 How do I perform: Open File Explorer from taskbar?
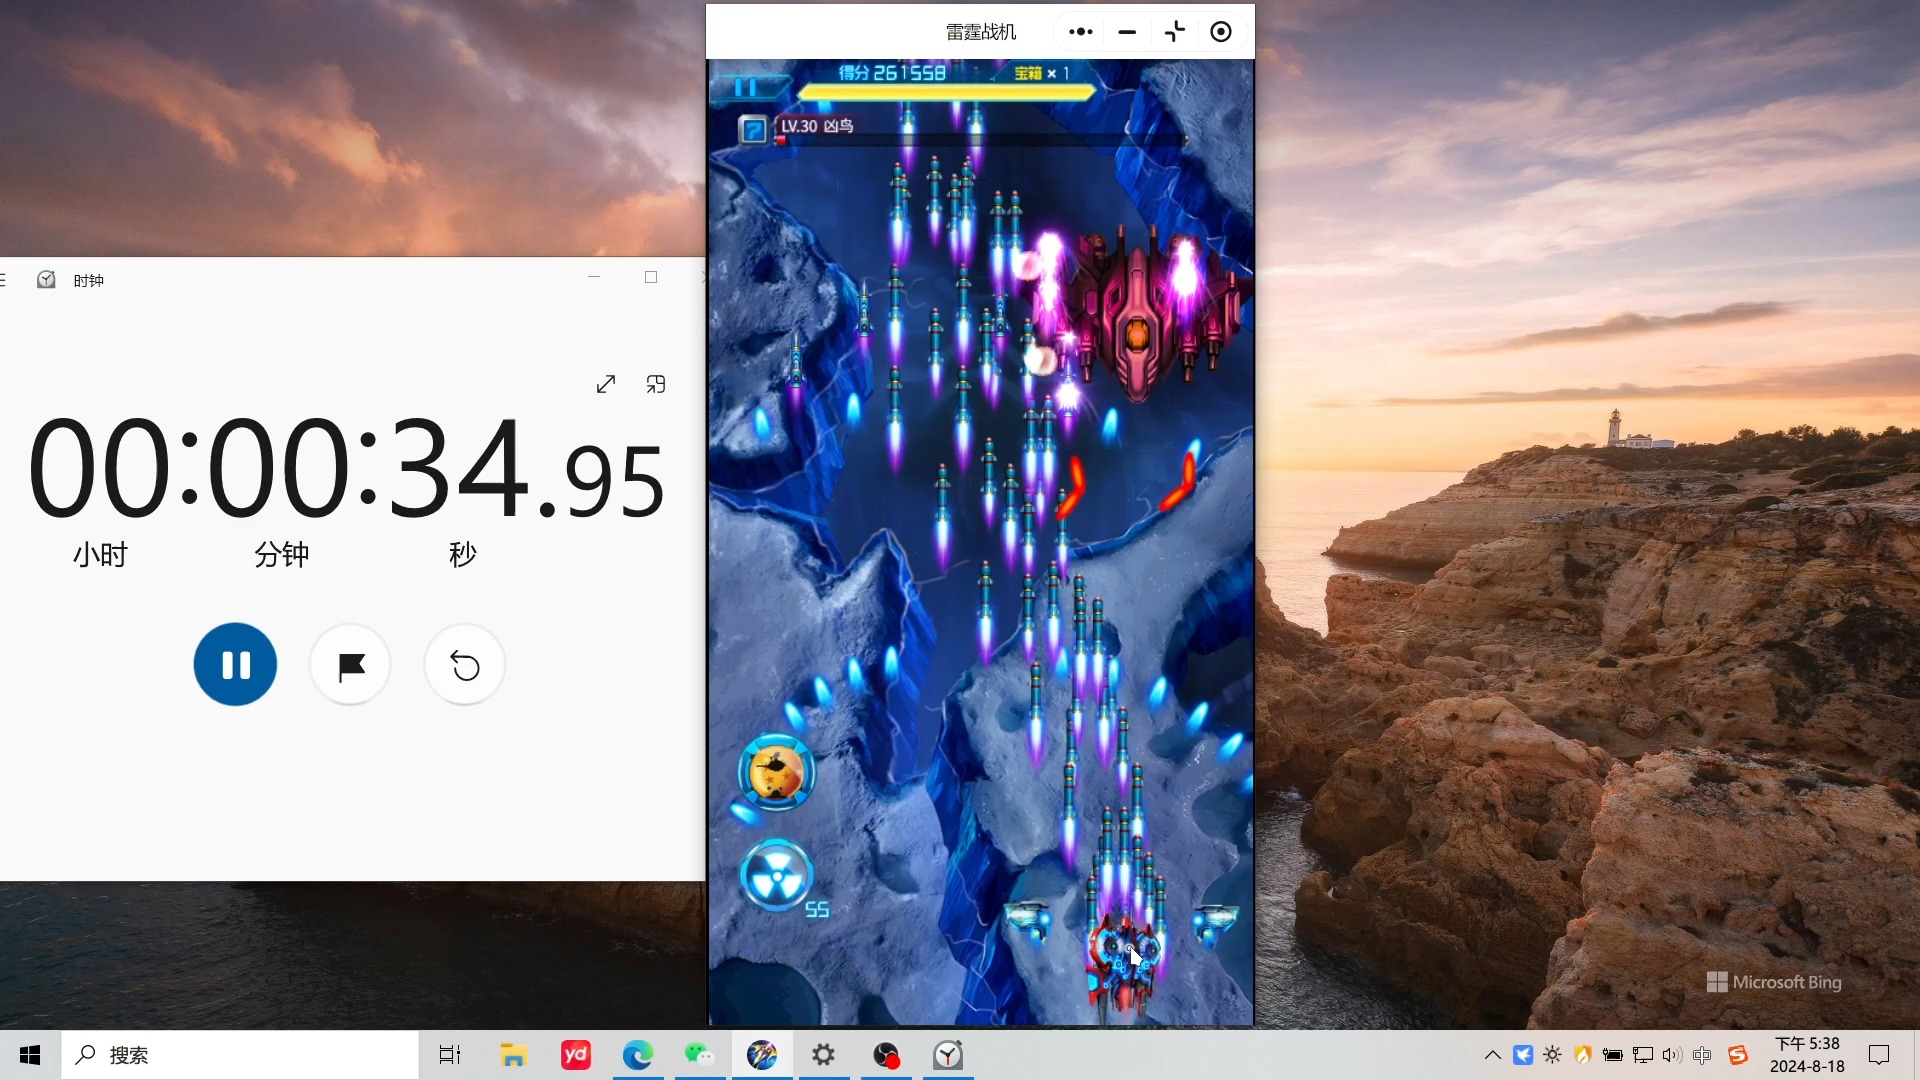coord(513,1055)
